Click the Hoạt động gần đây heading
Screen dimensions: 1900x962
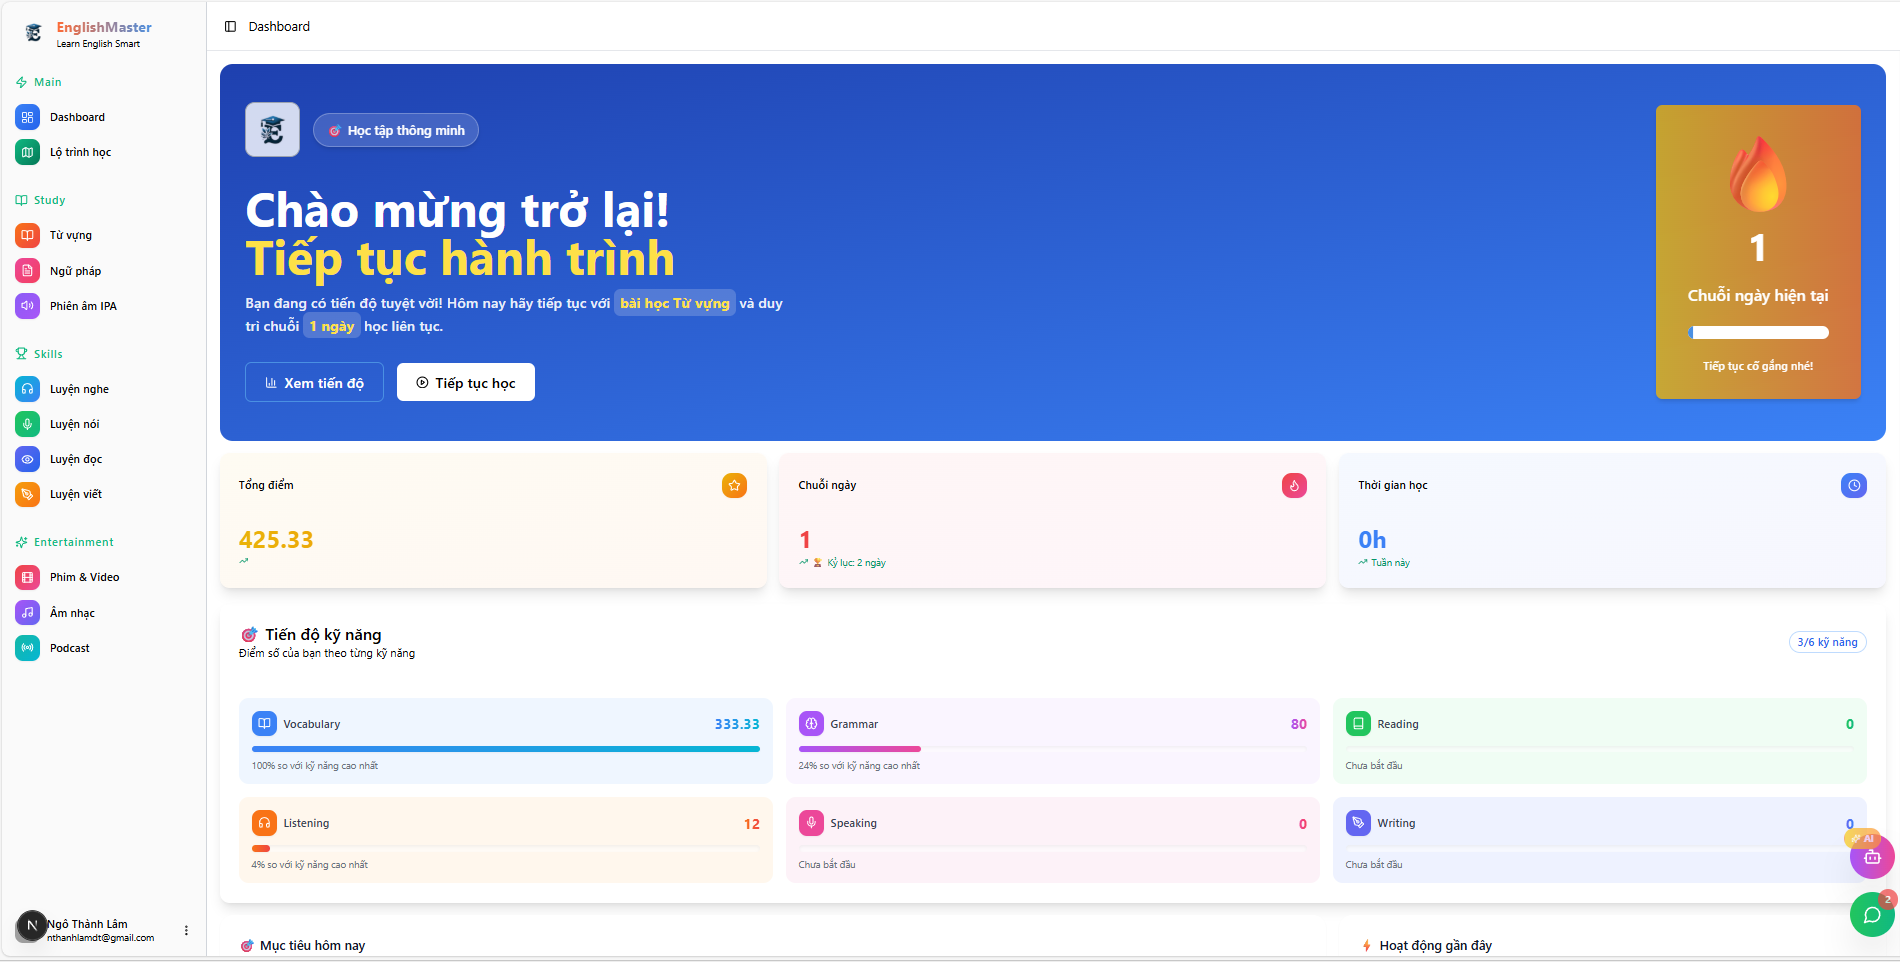click(x=1436, y=945)
